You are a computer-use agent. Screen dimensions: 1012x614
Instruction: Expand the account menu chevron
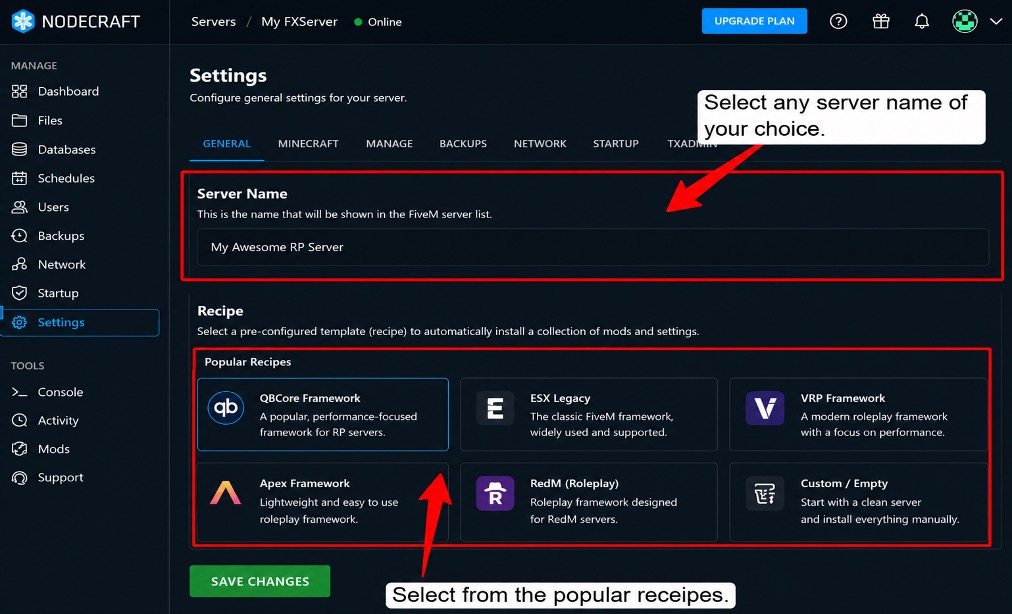pos(996,21)
